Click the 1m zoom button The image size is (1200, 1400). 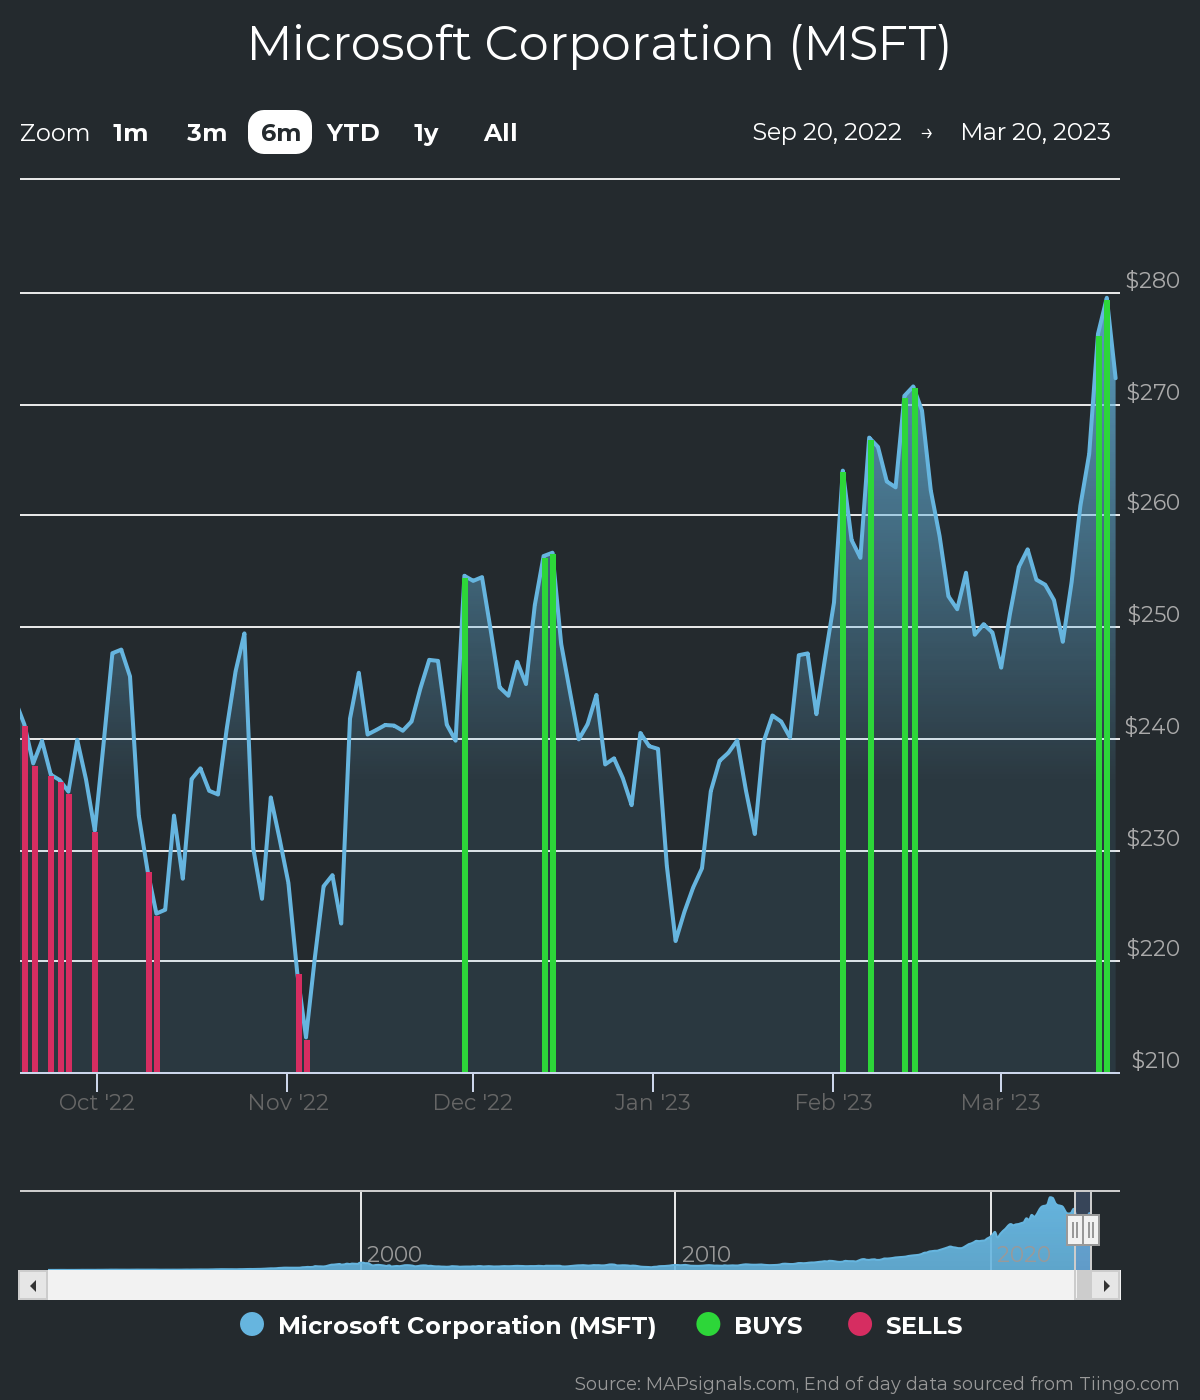[129, 132]
